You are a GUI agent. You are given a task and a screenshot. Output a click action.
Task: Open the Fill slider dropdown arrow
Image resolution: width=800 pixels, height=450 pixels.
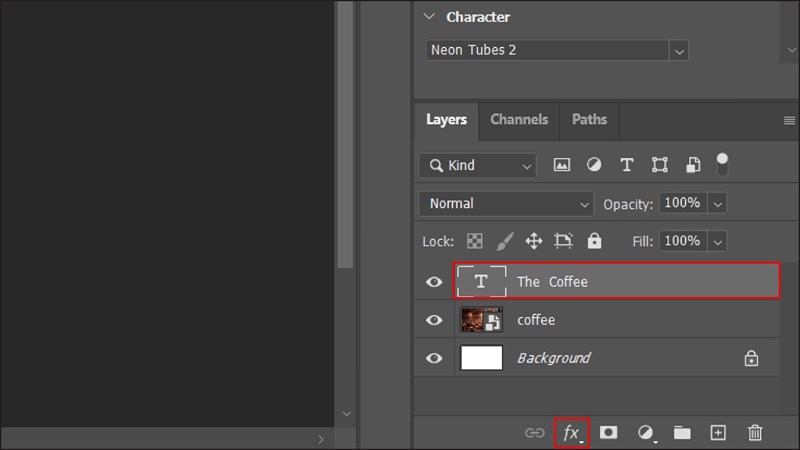tap(717, 241)
